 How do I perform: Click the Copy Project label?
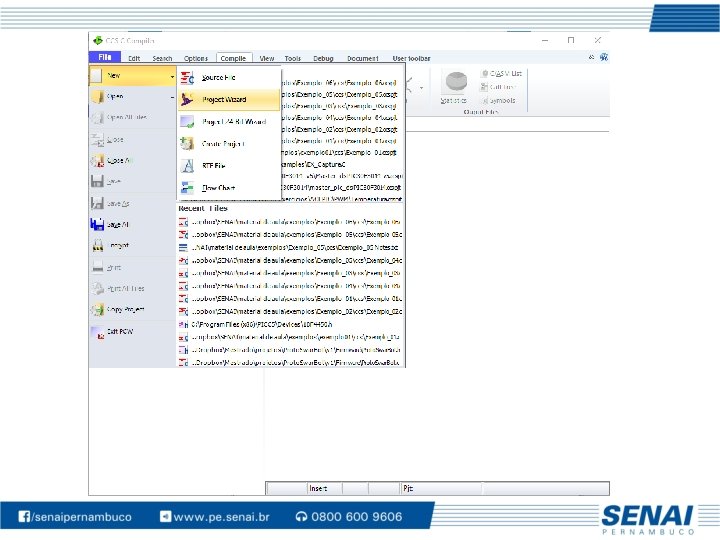pyautogui.click(x=125, y=310)
